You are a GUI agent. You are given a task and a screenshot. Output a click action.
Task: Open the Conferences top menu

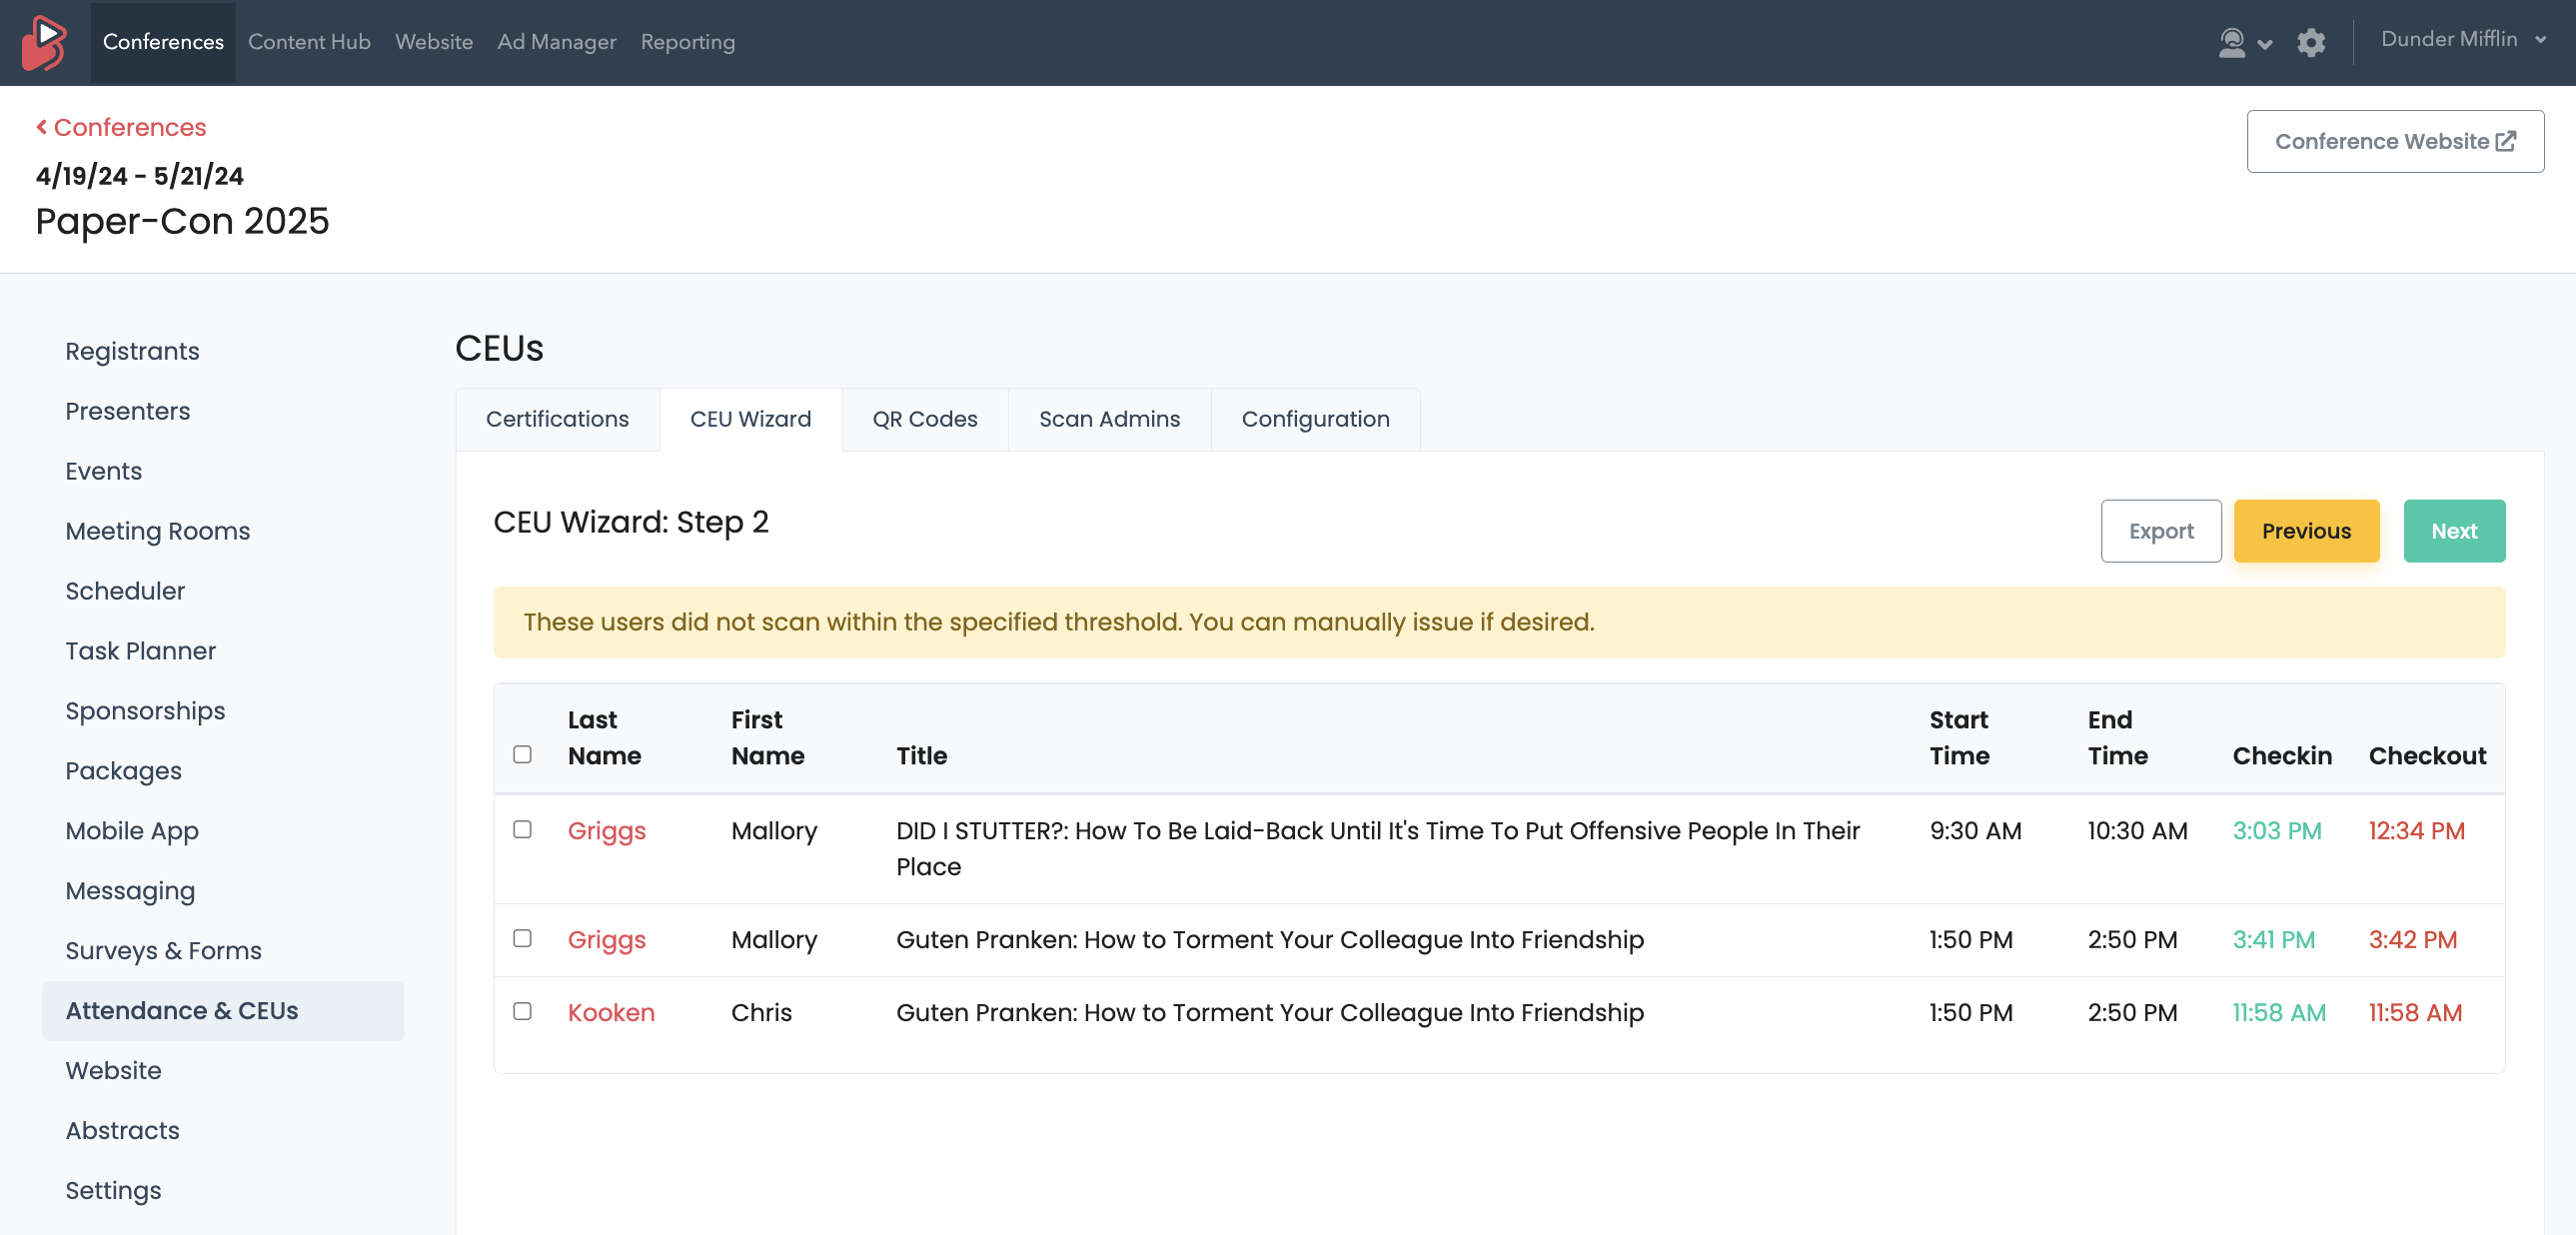pyautogui.click(x=163, y=42)
